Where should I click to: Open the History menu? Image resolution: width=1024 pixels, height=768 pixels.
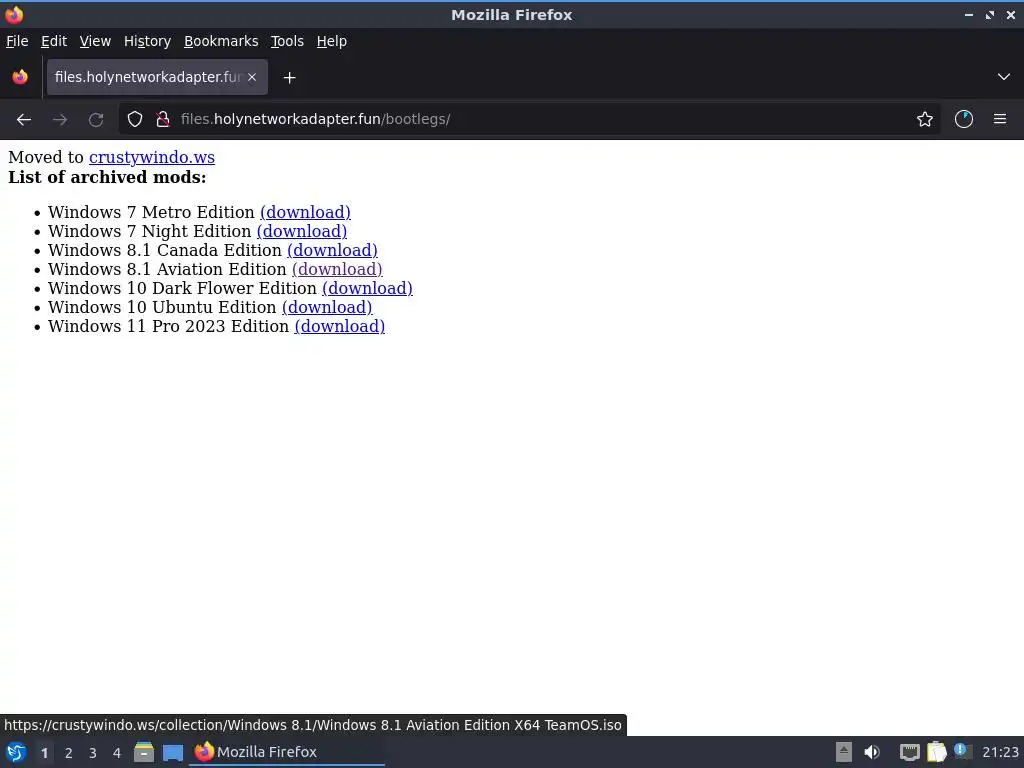pos(148,41)
